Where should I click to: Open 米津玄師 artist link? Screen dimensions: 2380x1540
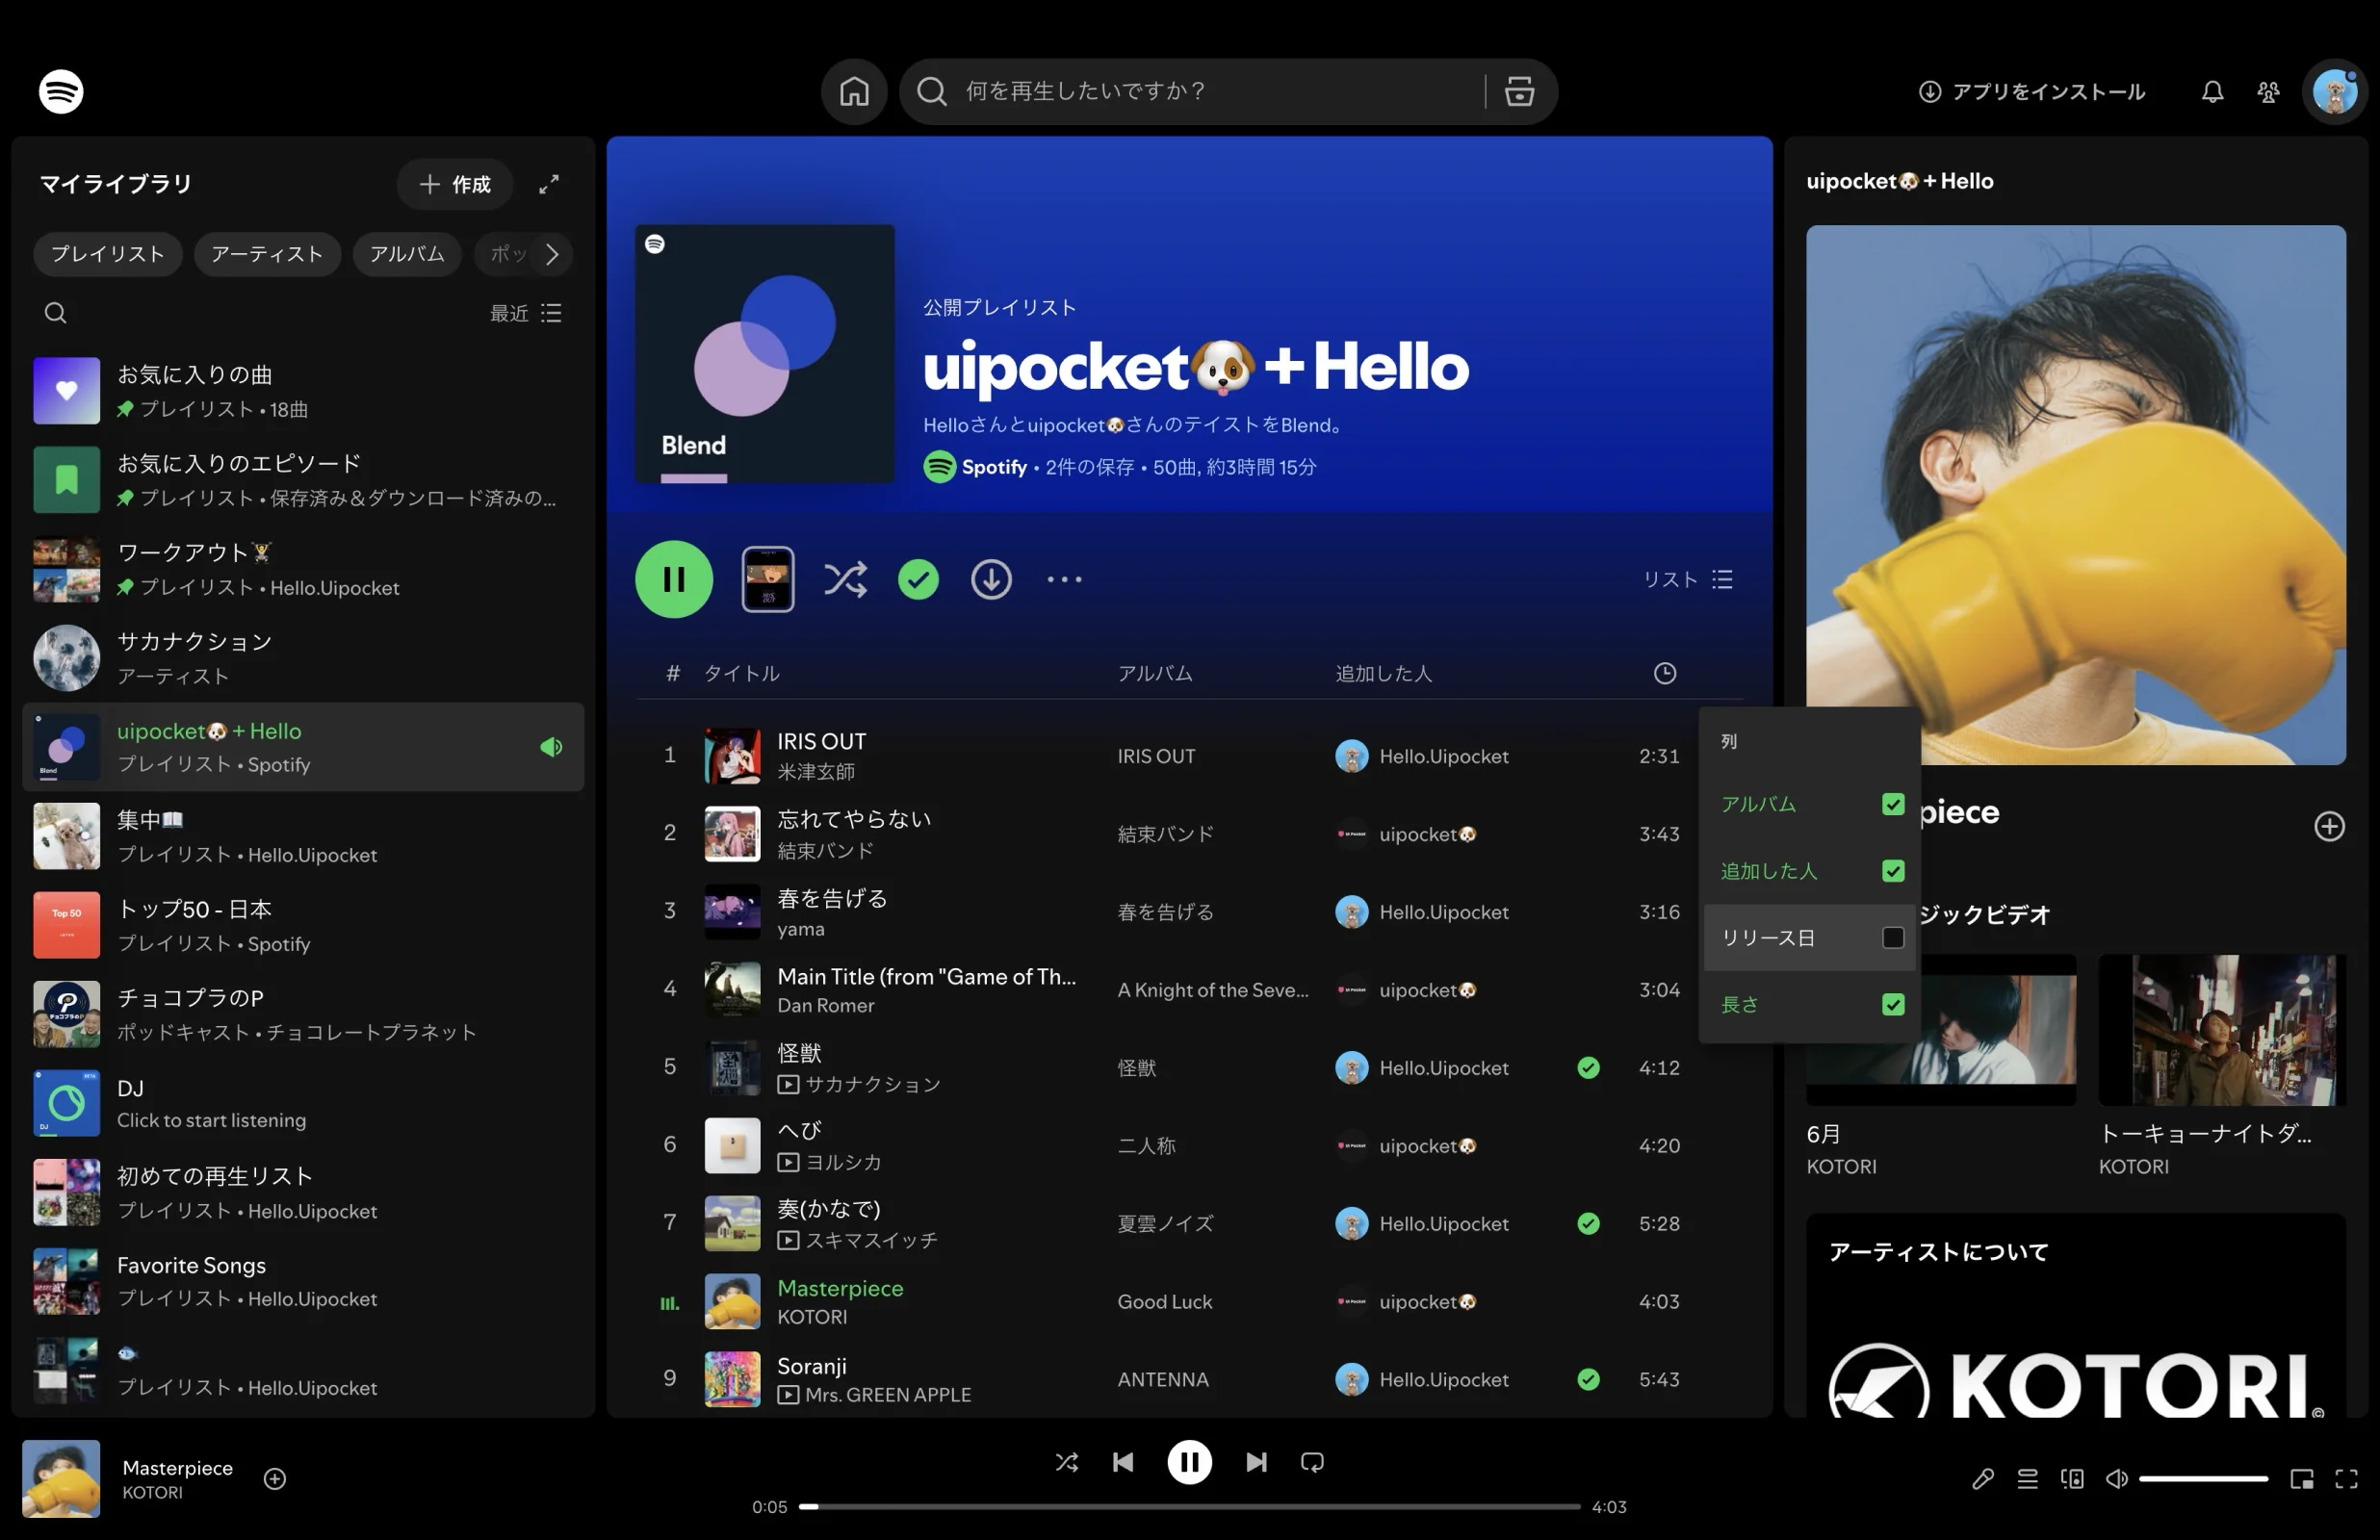coord(816,772)
